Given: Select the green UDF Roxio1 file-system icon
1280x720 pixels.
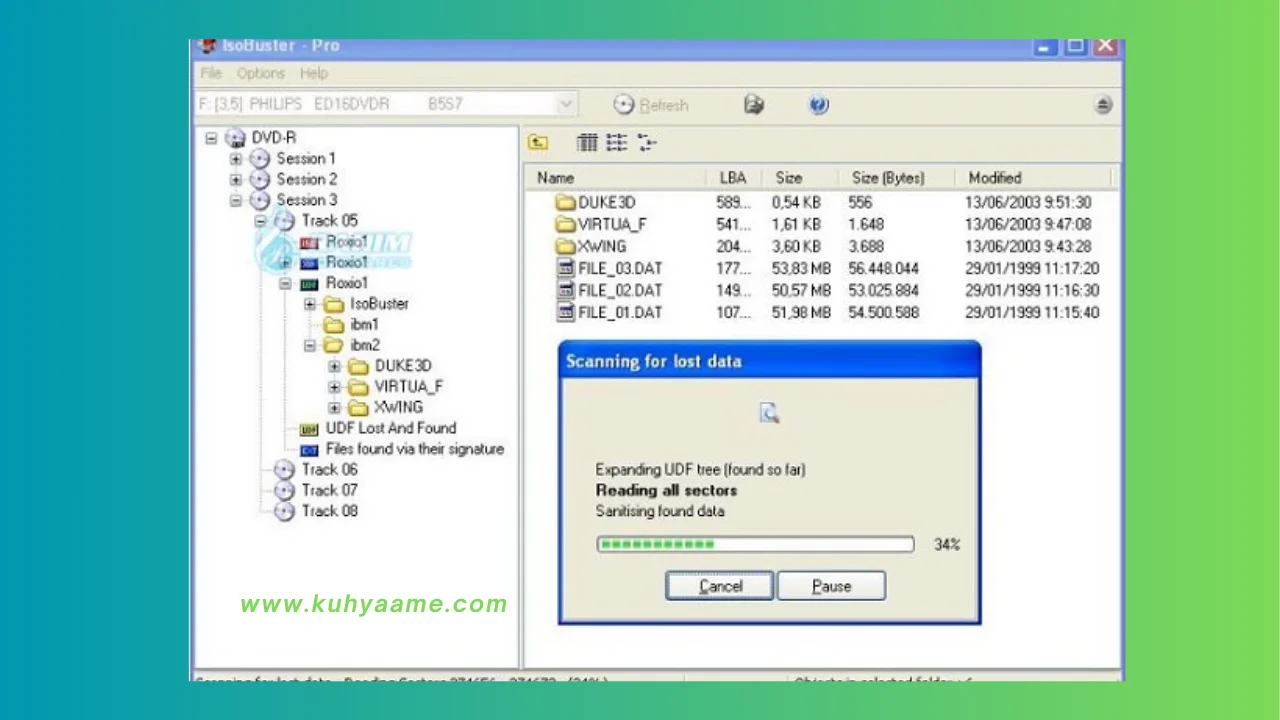Looking at the screenshot, I should [309, 284].
